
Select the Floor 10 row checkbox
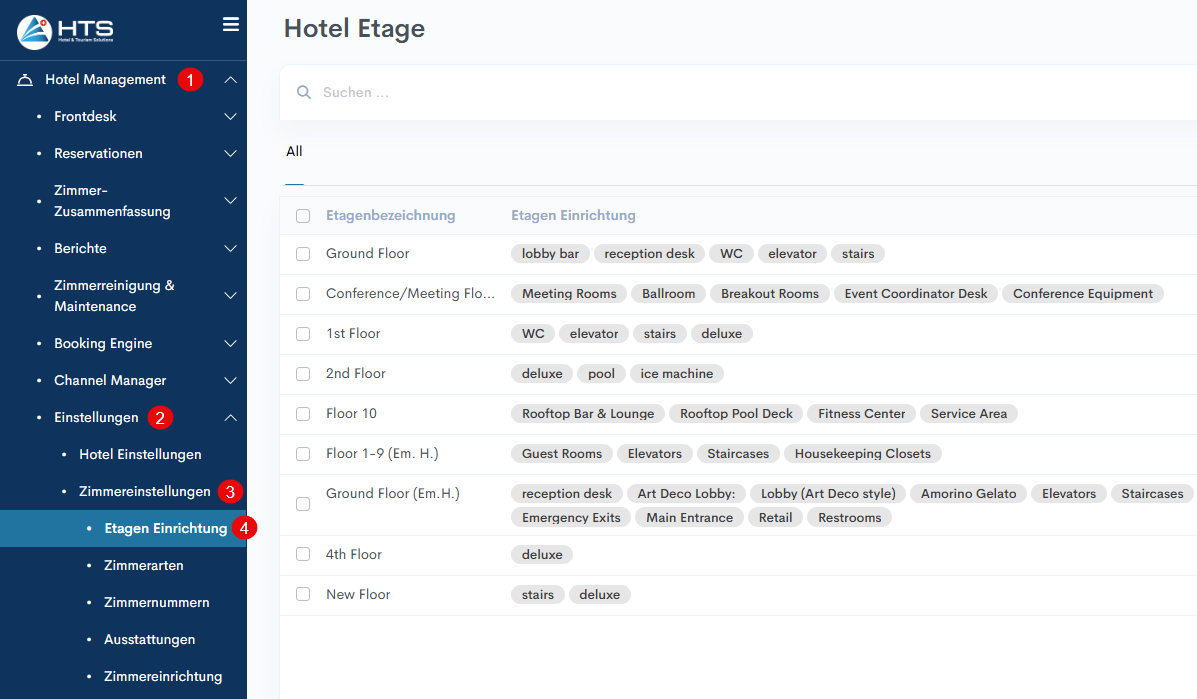[x=303, y=414]
